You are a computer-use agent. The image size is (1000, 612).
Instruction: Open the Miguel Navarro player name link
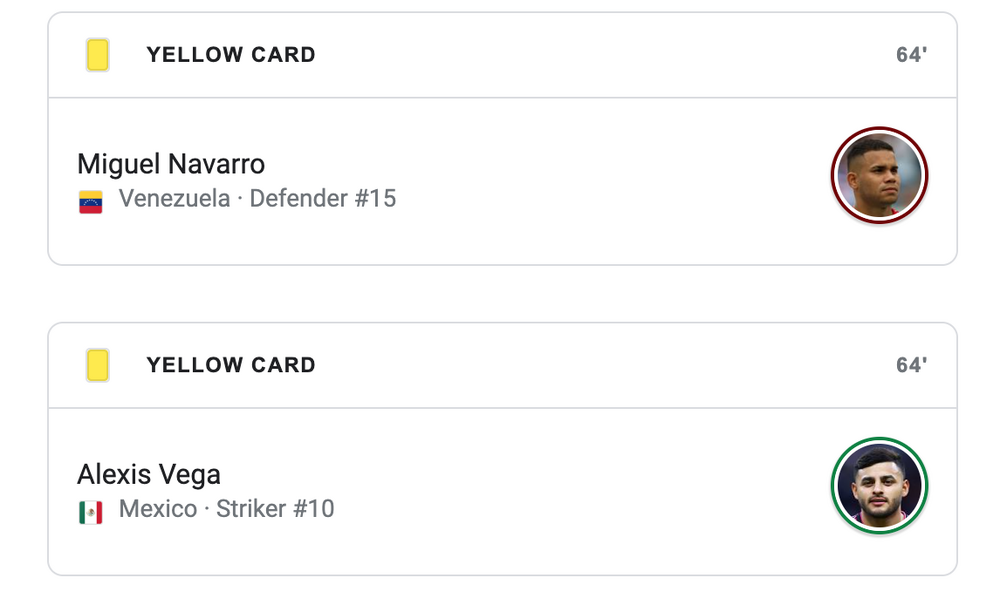(171, 164)
